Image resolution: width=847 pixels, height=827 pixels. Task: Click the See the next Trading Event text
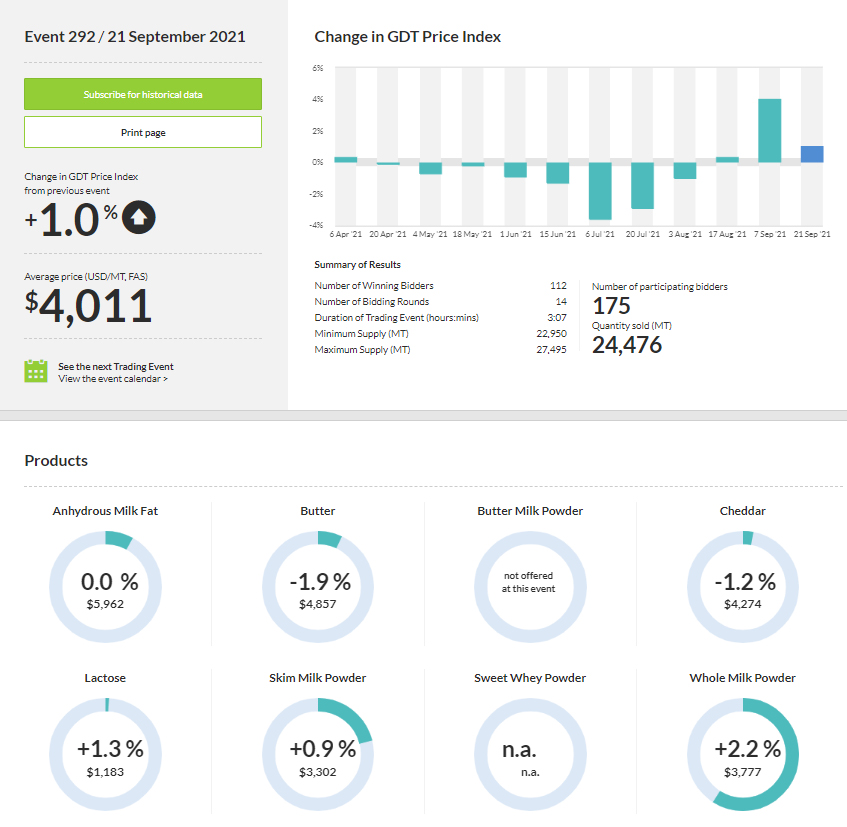(116, 367)
